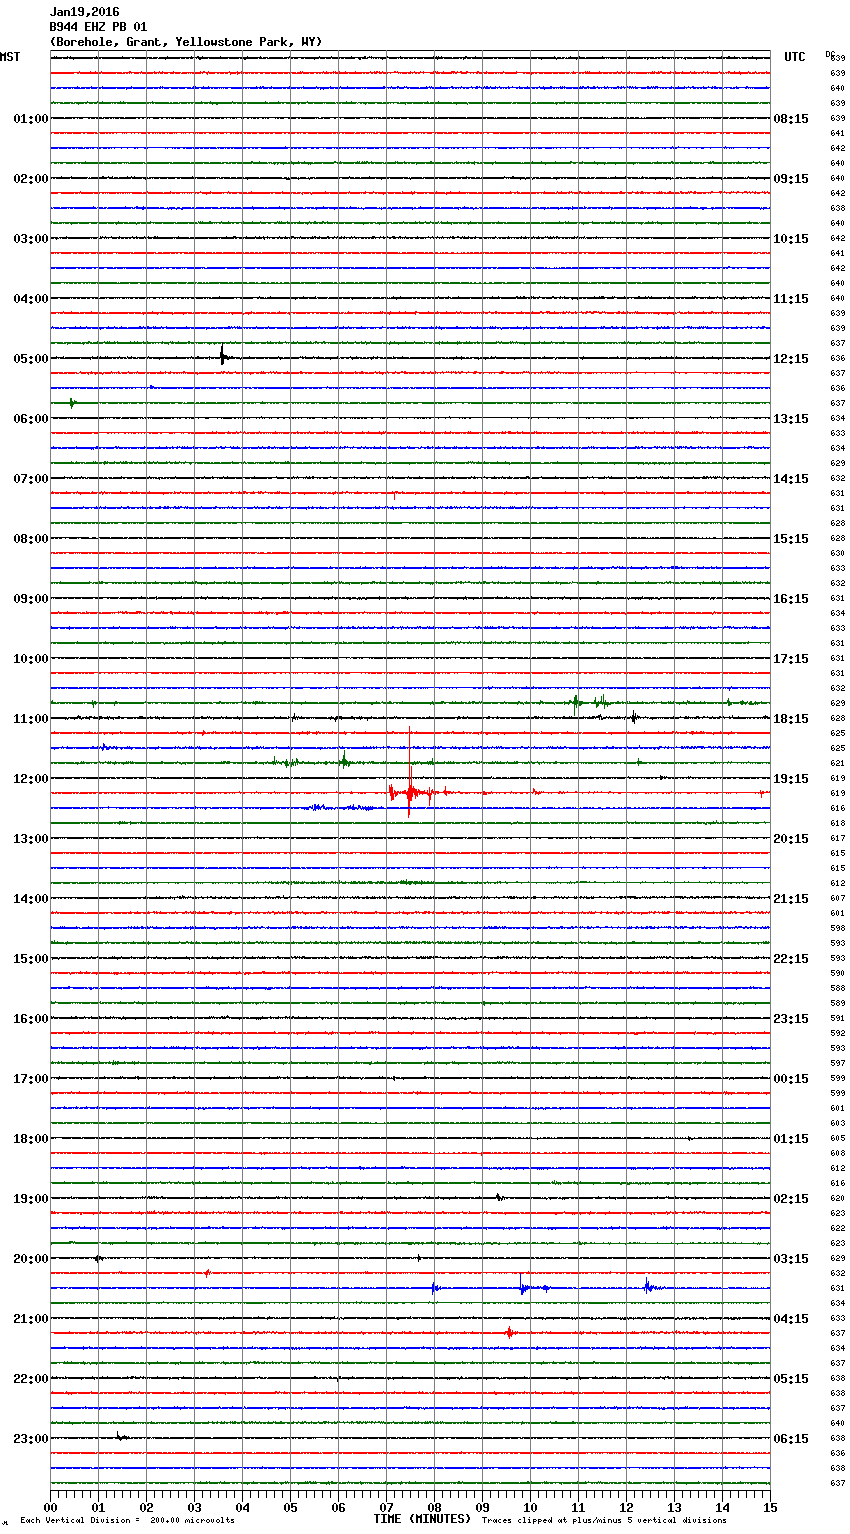Click the Traces clipped at plus/minus footer note
The height and width of the screenshot is (1534, 850).
tap(604, 1520)
